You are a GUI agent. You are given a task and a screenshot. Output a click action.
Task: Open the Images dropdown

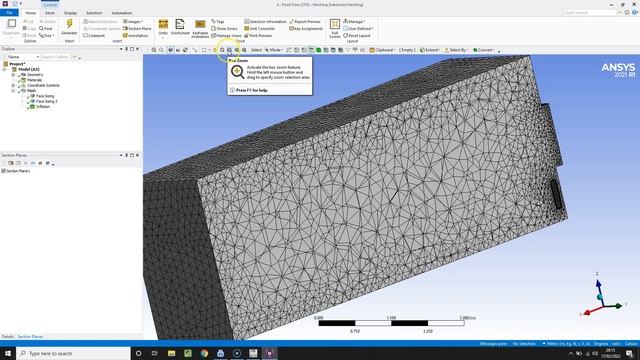pos(133,21)
